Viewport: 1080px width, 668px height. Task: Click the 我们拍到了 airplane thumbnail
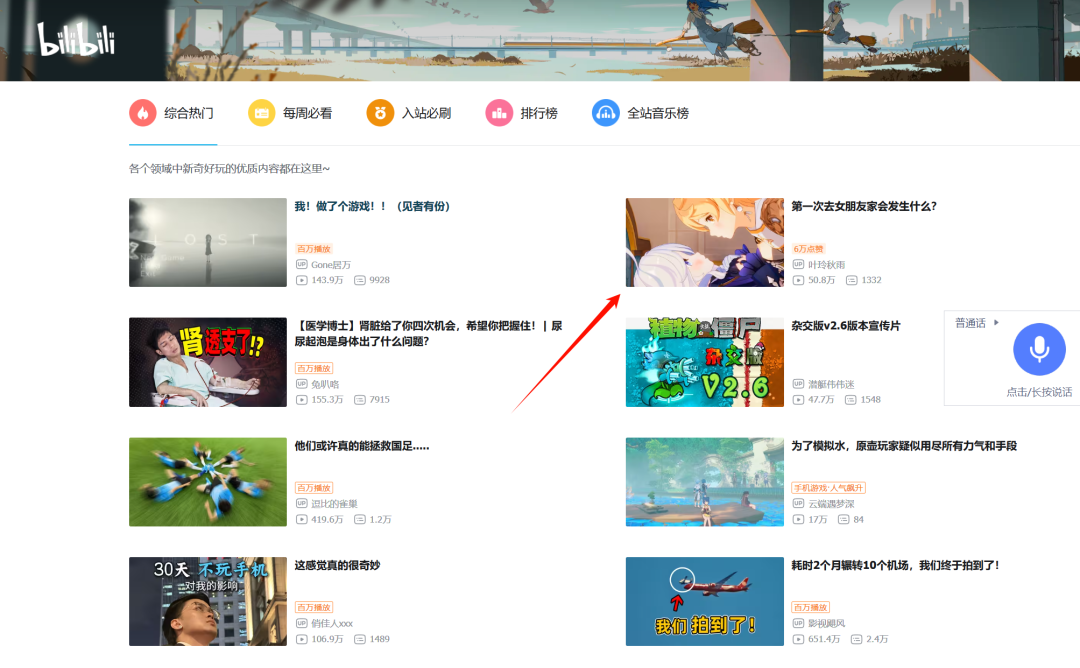705,601
